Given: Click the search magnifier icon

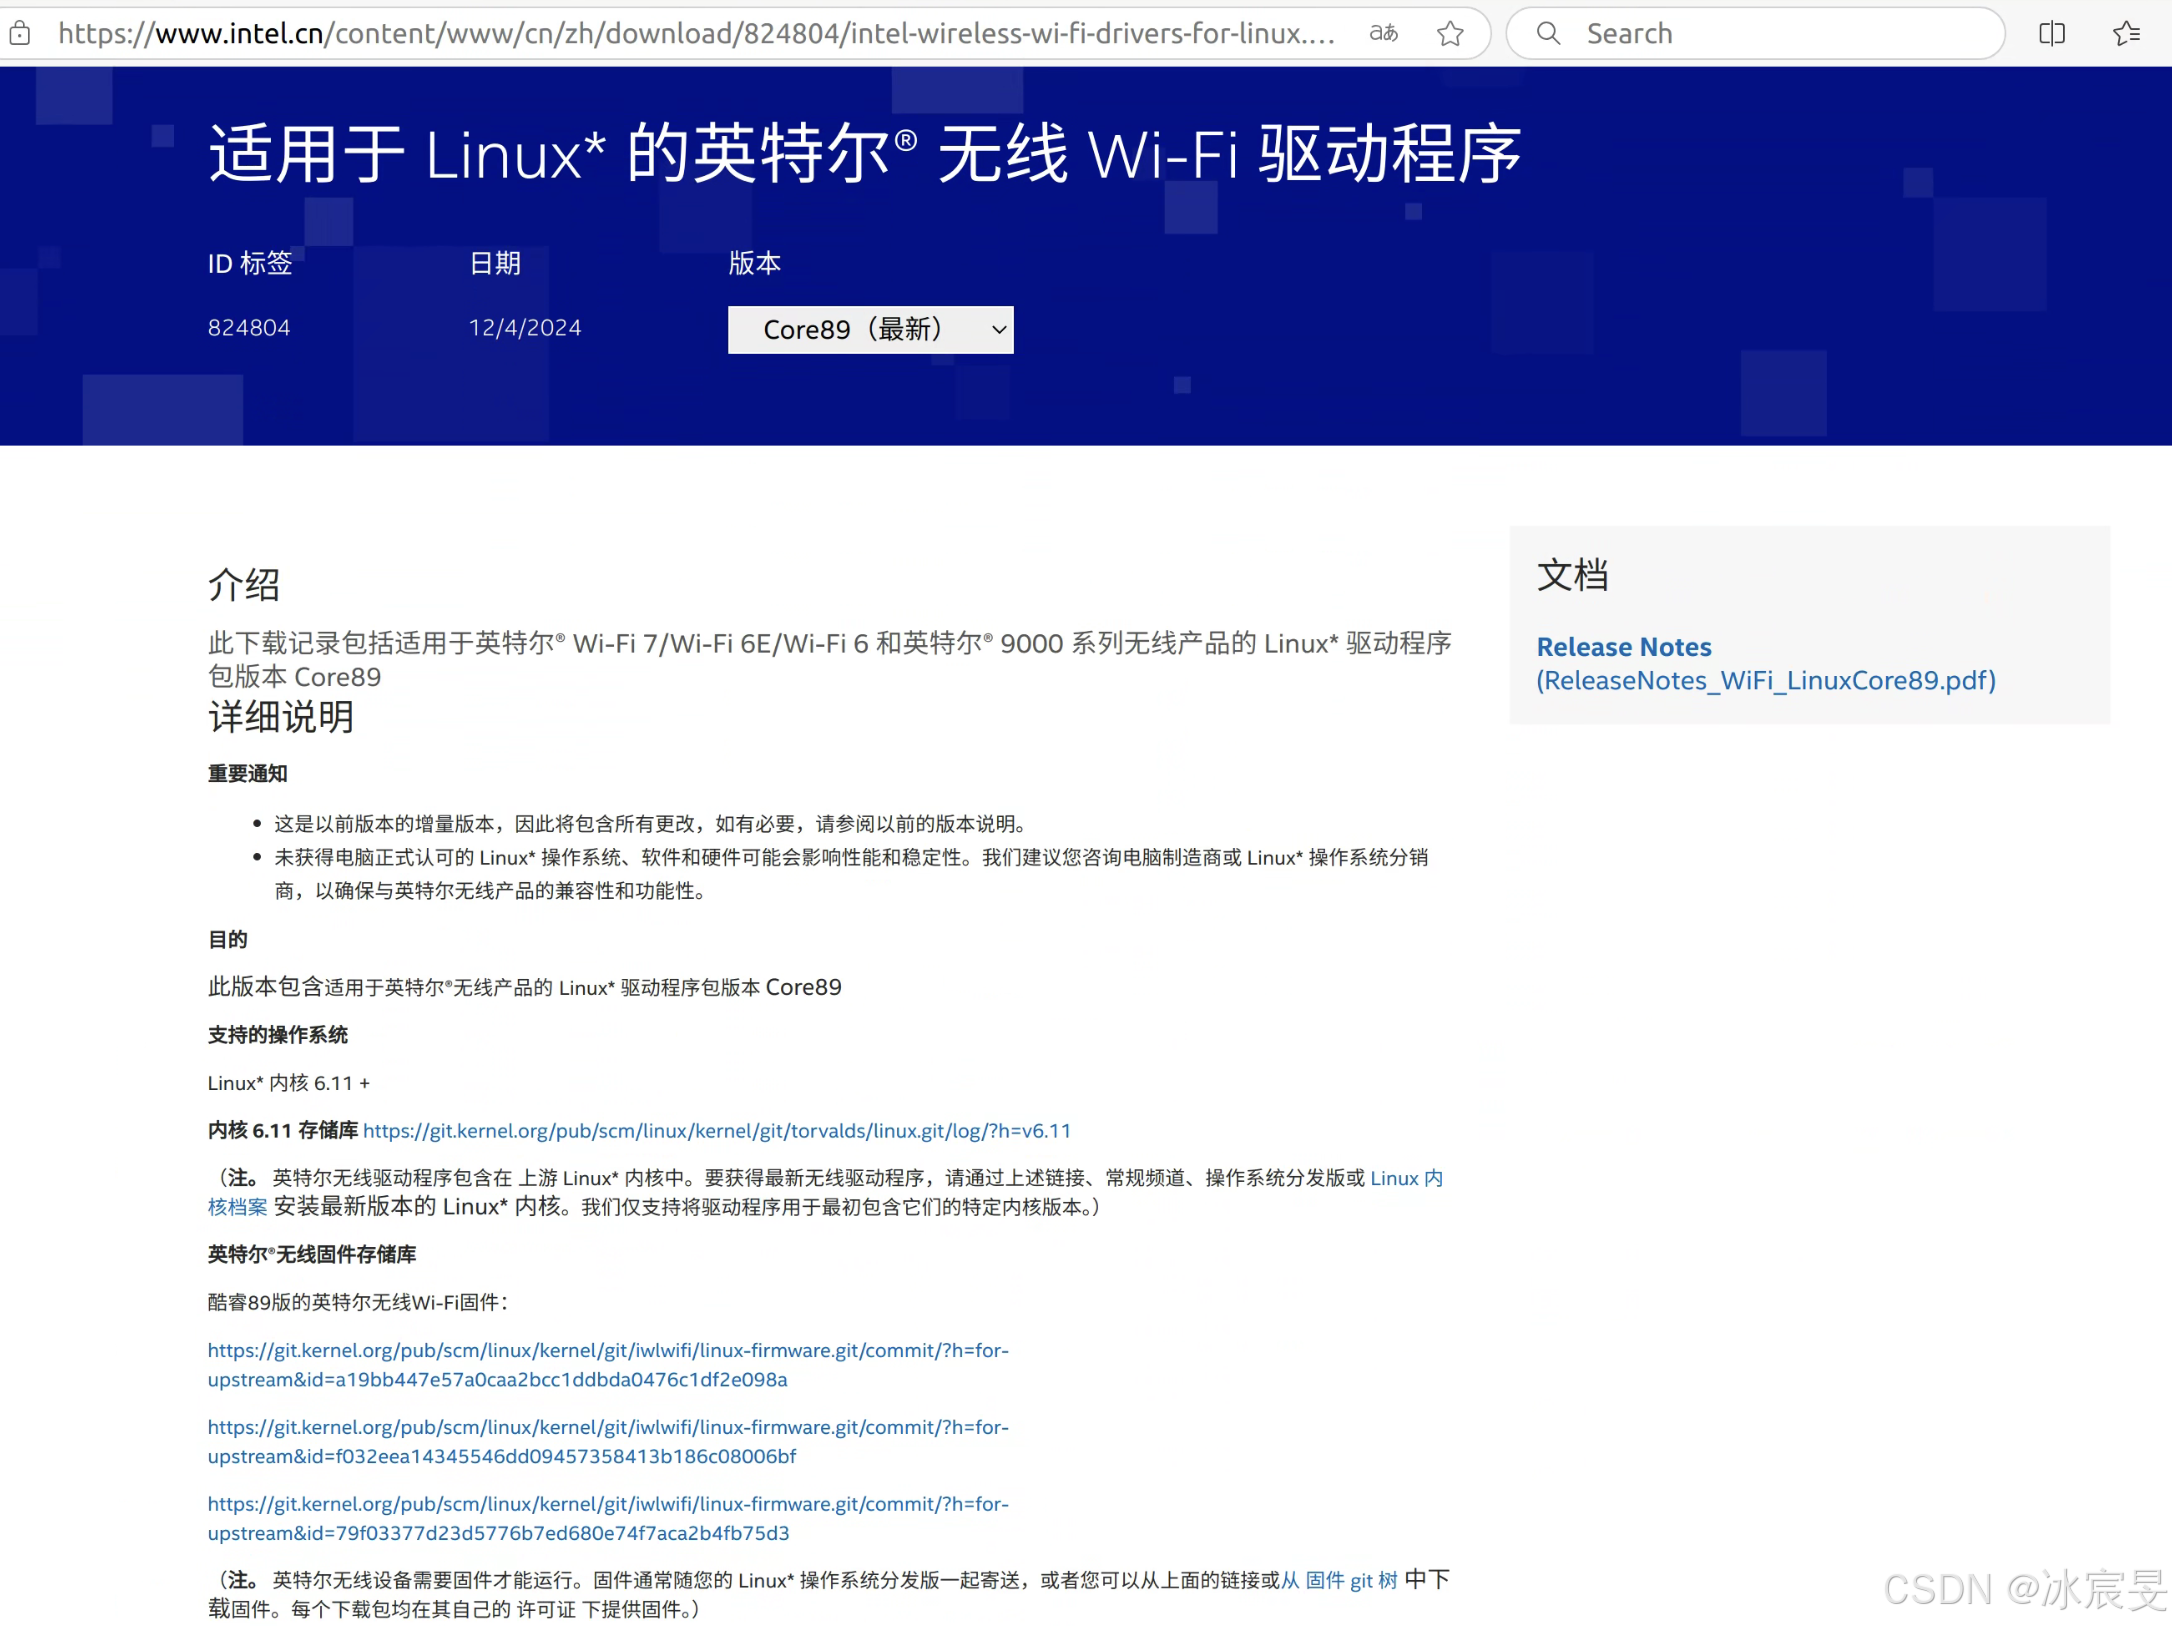Looking at the screenshot, I should click(1548, 34).
